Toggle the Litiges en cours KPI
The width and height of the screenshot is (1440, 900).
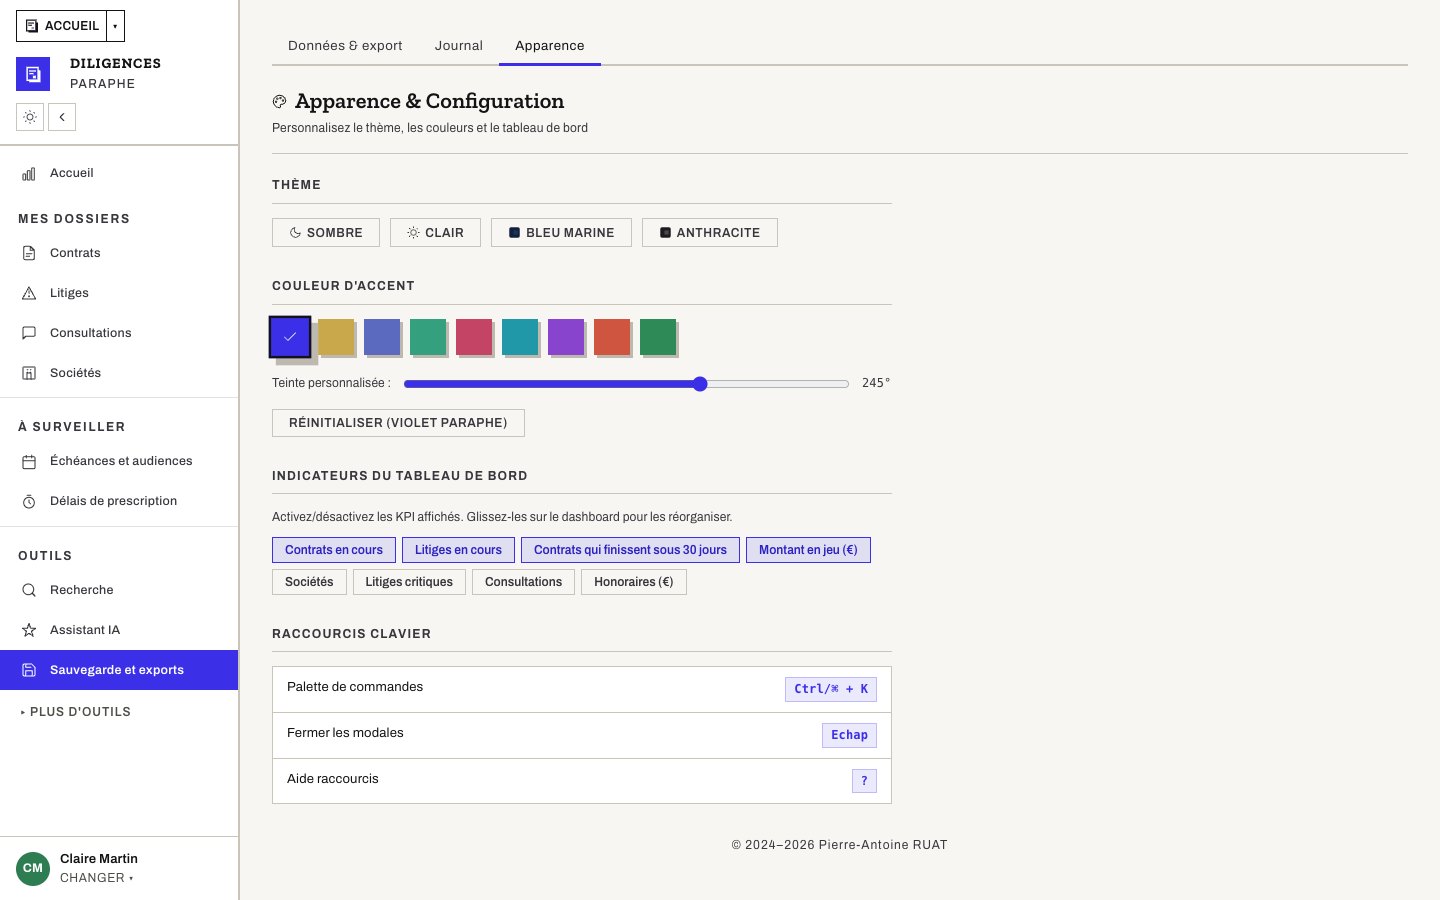(x=458, y=550)
